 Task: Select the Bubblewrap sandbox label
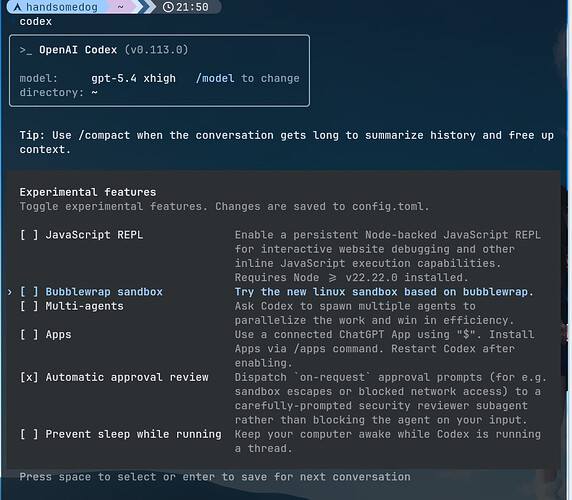point(104,292)
